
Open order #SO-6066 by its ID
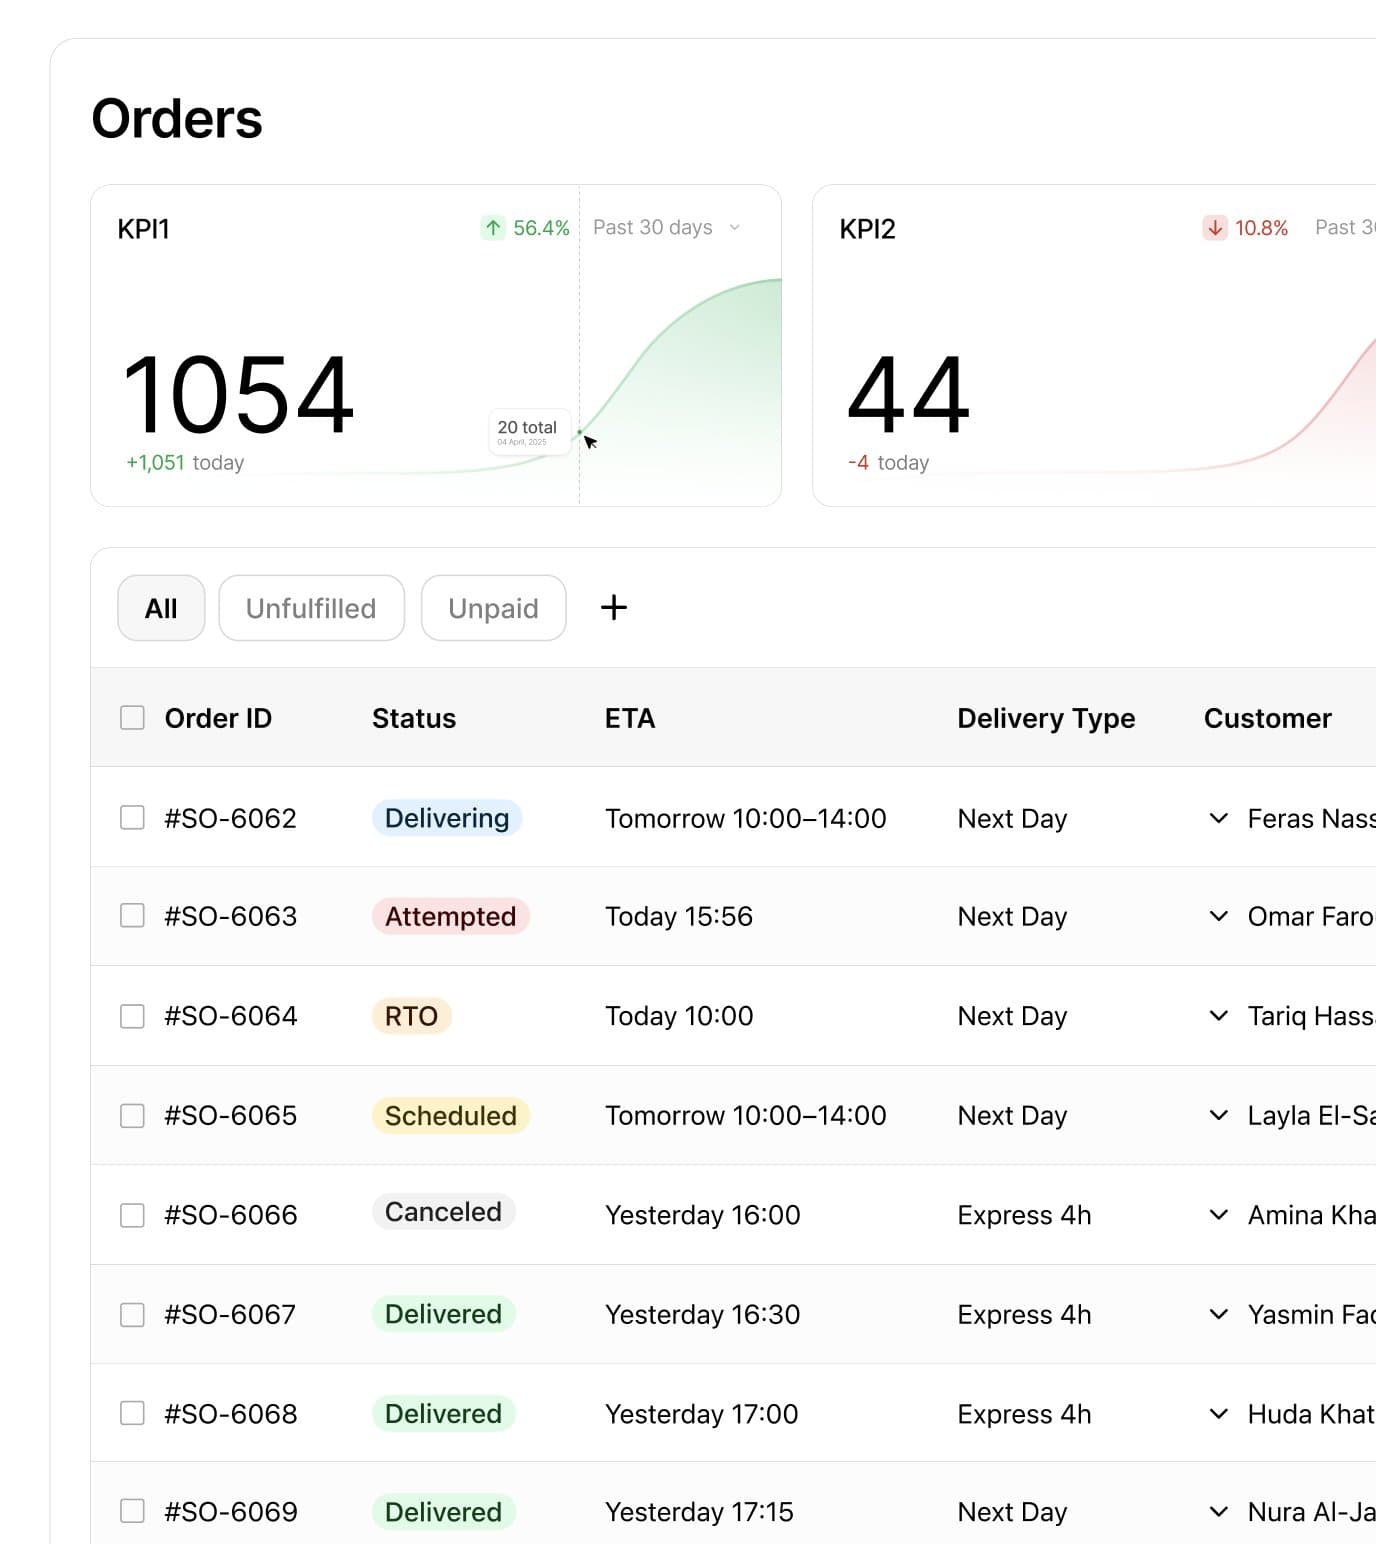coord(231,1215)
